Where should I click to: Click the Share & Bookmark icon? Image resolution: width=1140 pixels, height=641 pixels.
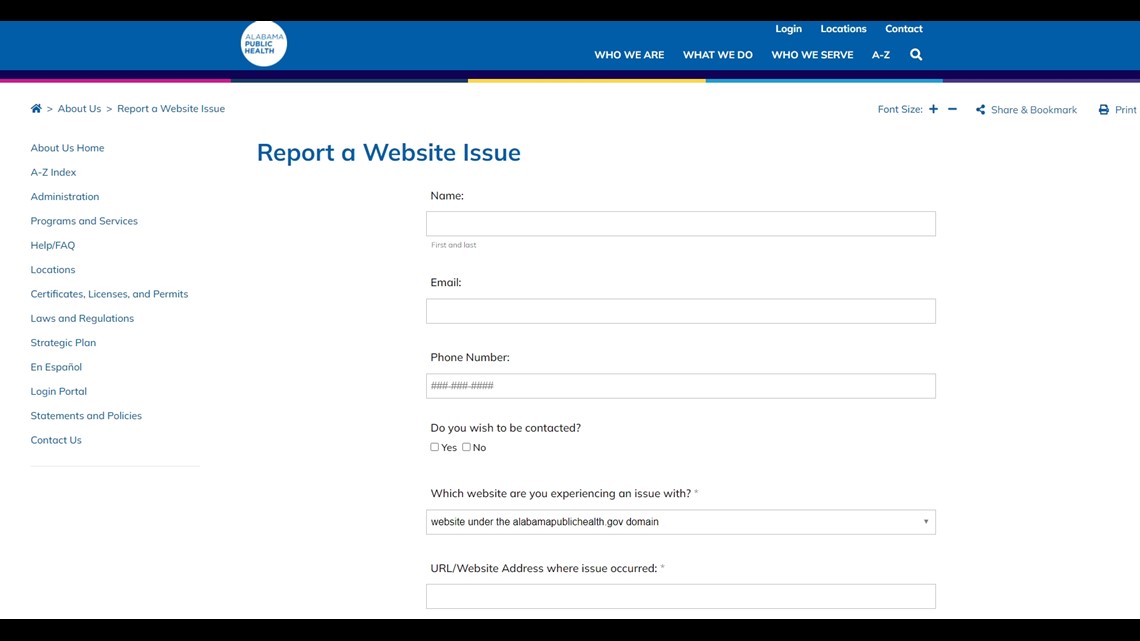click(x=980, y=110)
